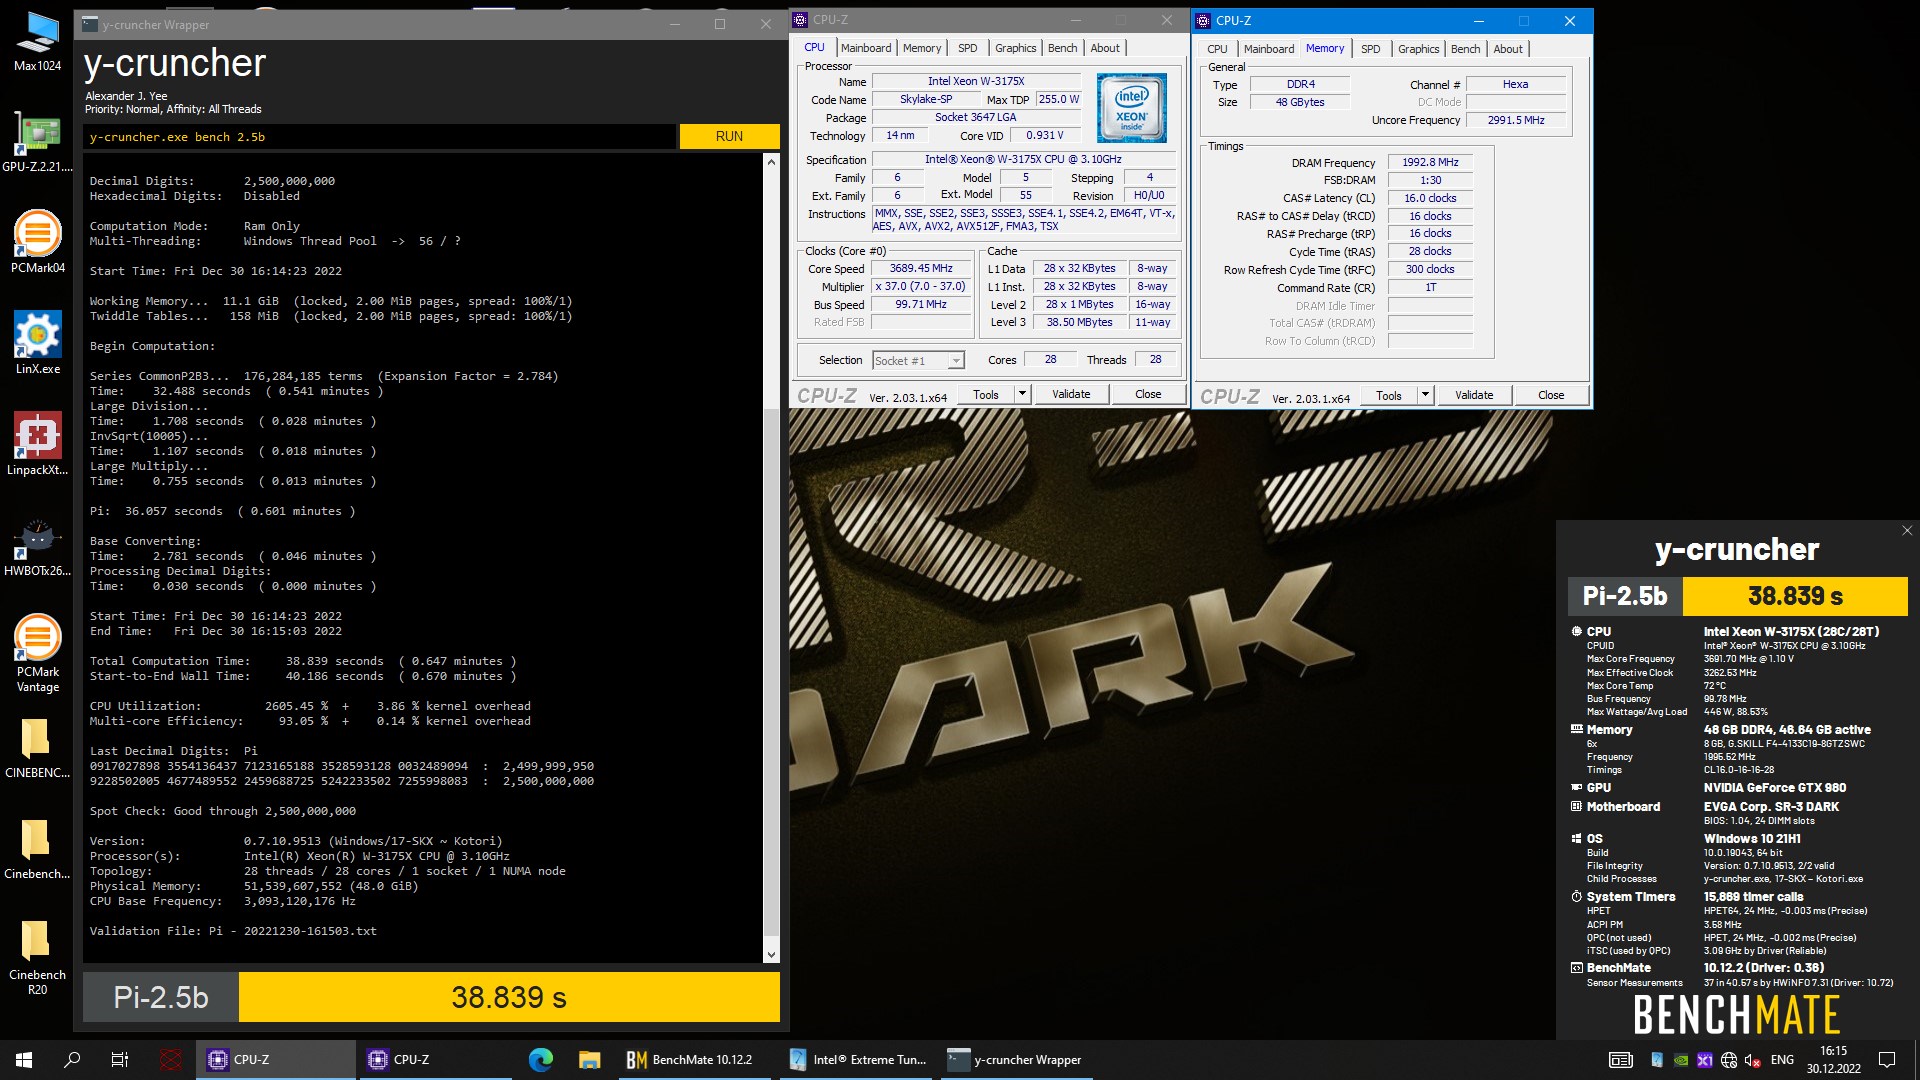Open the notification center icon

(x=1887, y=1060)
